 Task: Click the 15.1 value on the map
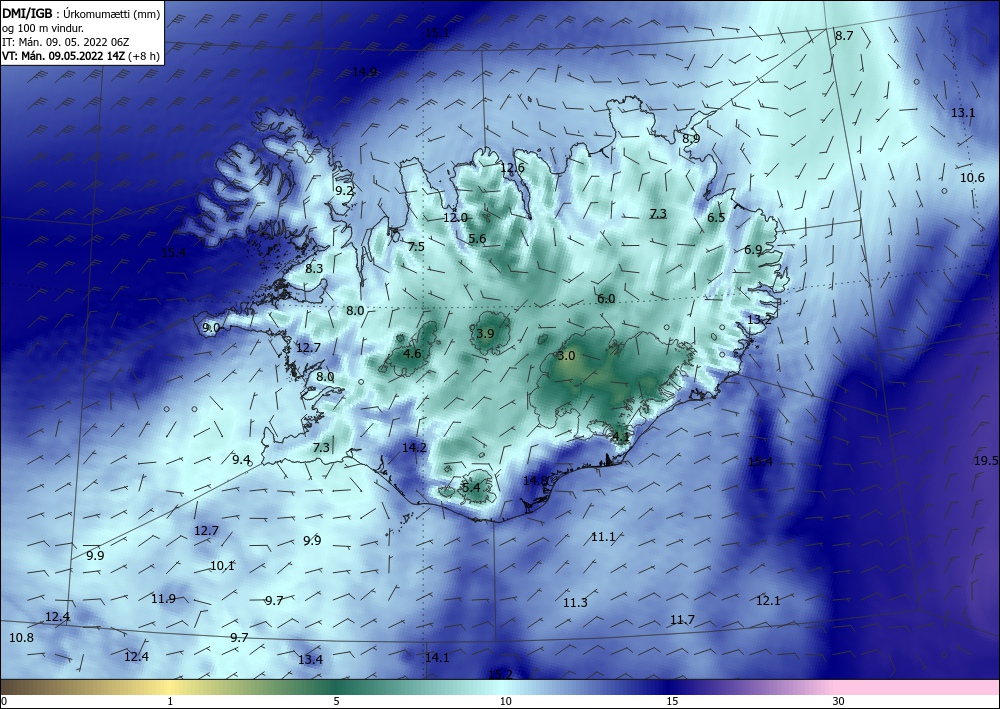tap(438, 33)
